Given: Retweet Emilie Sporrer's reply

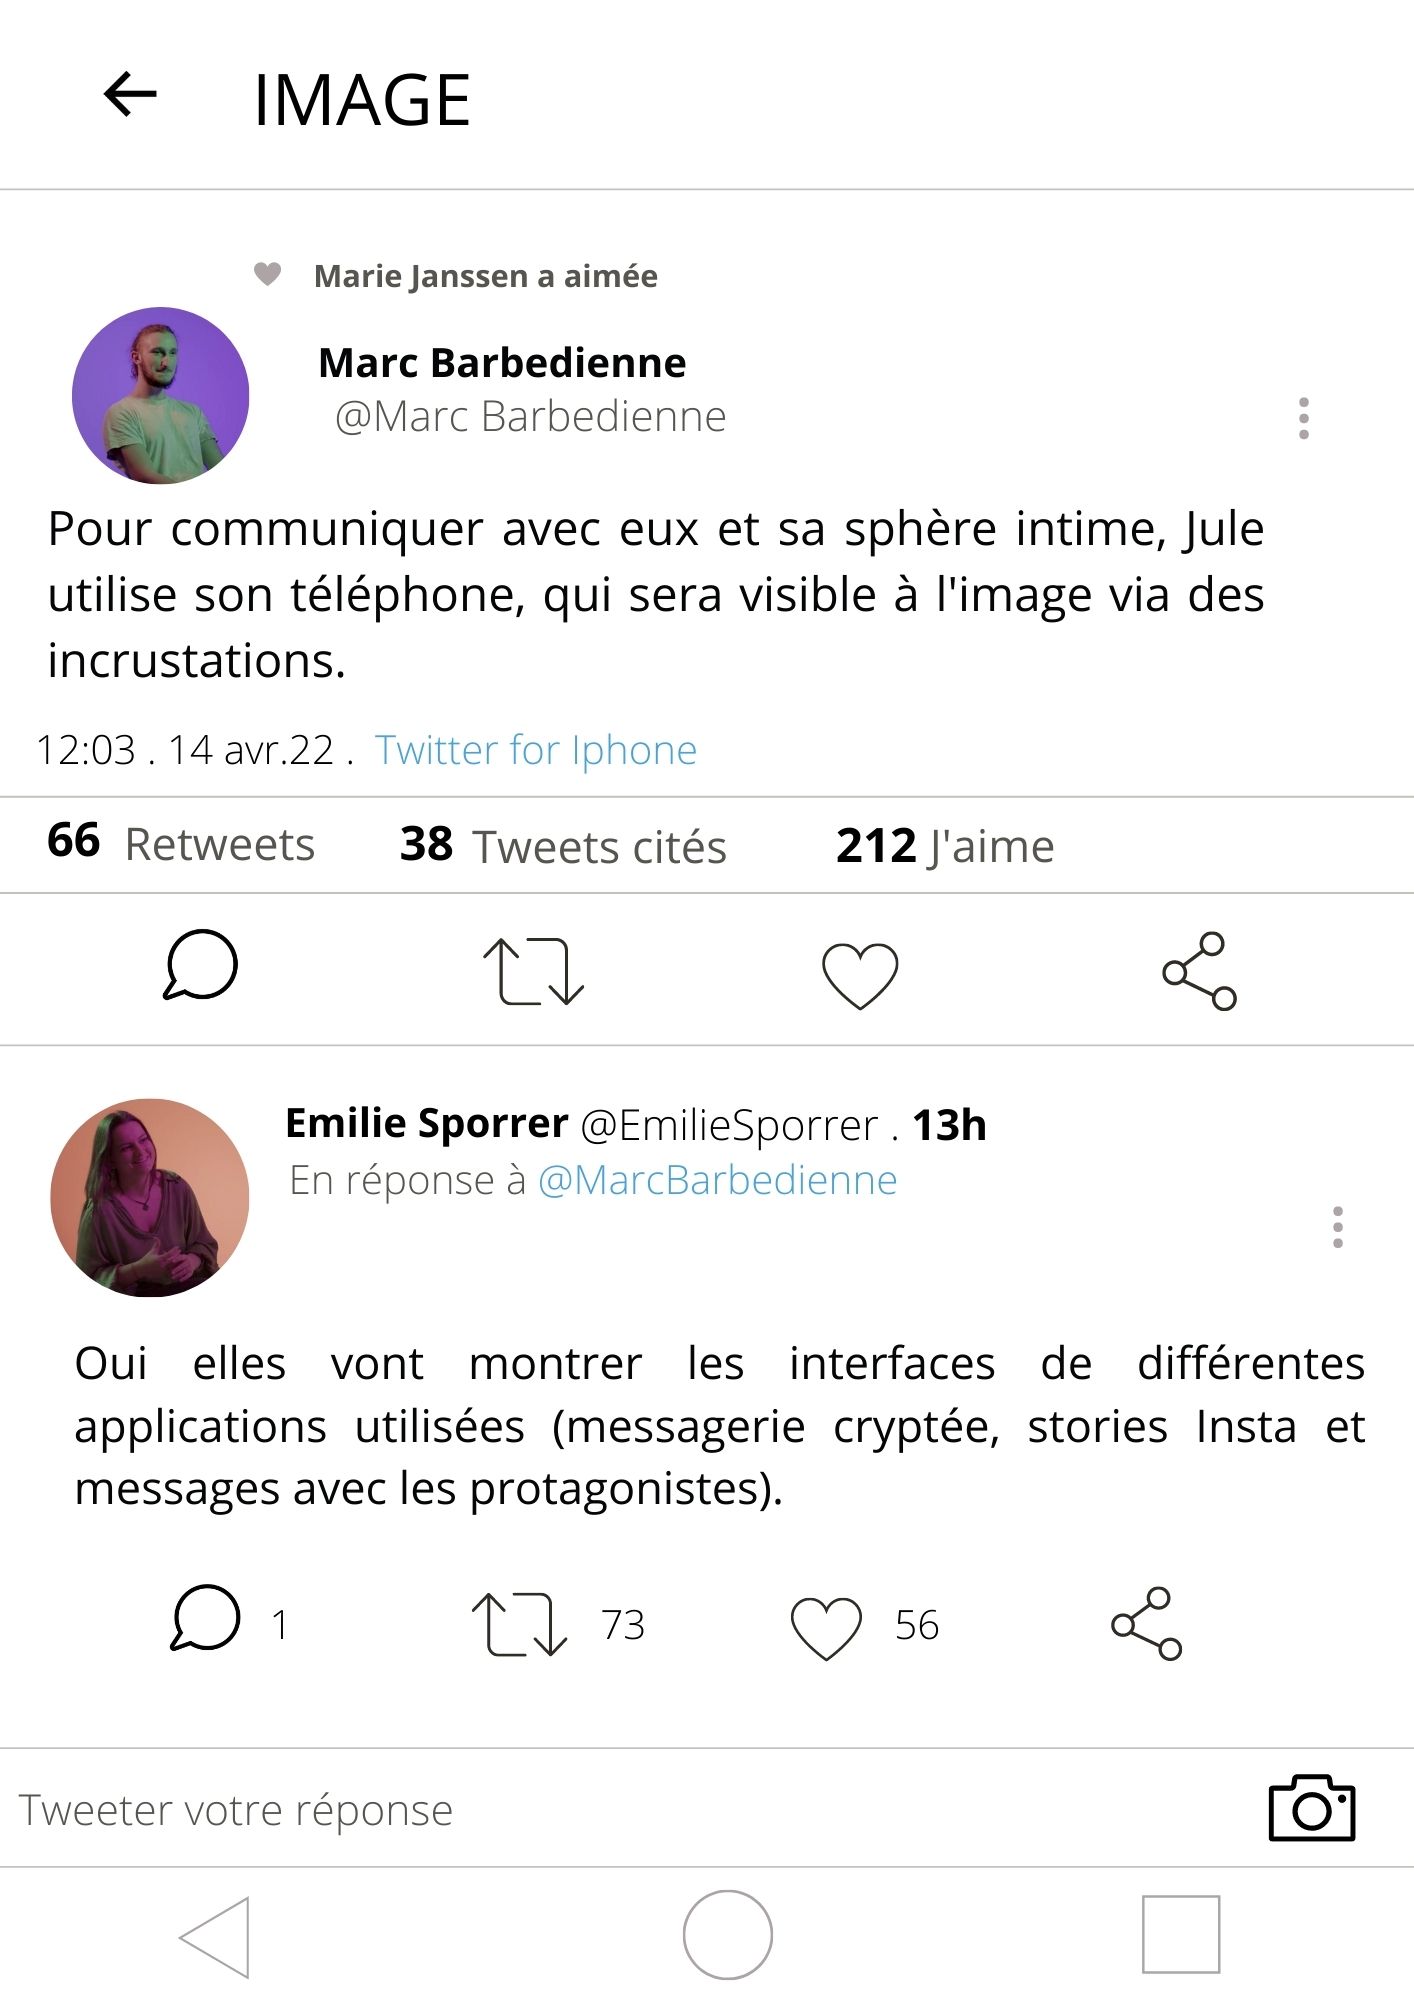Looking at the screenshot, I should coord(519,1624).
